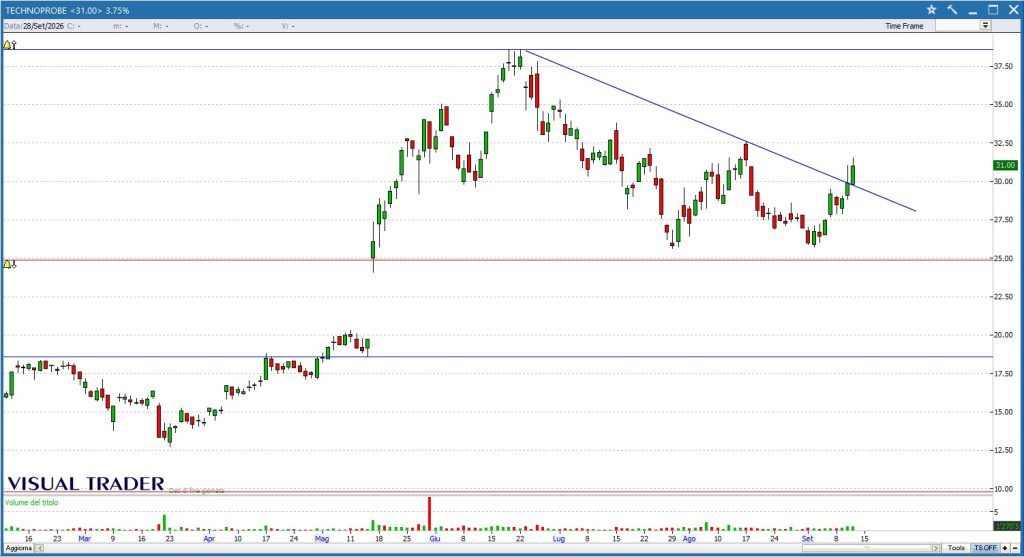Click the zoom out minus button
This screenshot has width=1024, height=557.
(x=1015, y=548)
